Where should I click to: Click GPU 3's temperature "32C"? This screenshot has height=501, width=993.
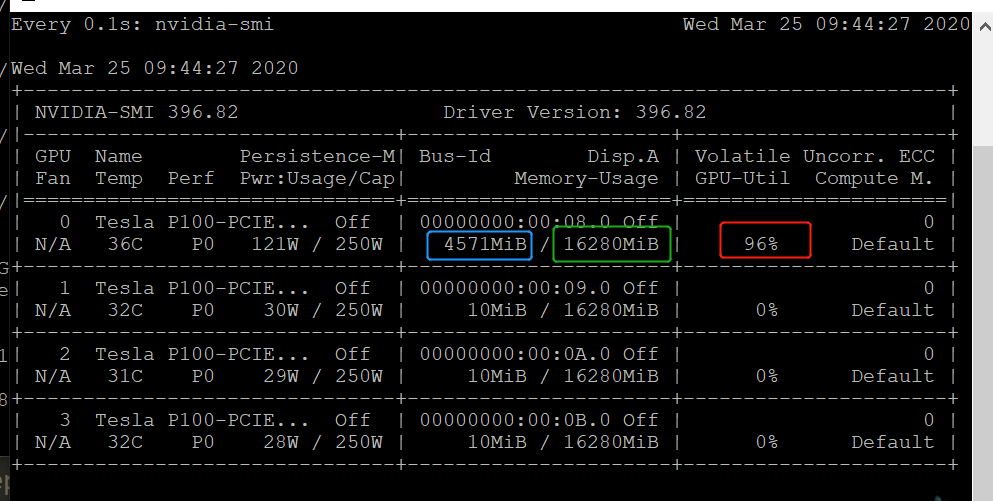pos(125,442)
